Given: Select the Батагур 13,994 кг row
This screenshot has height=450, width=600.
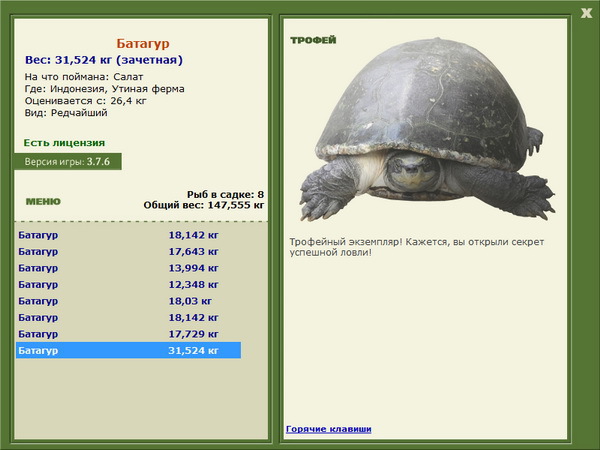Looking at the screenshot, I should coord(129,268).
